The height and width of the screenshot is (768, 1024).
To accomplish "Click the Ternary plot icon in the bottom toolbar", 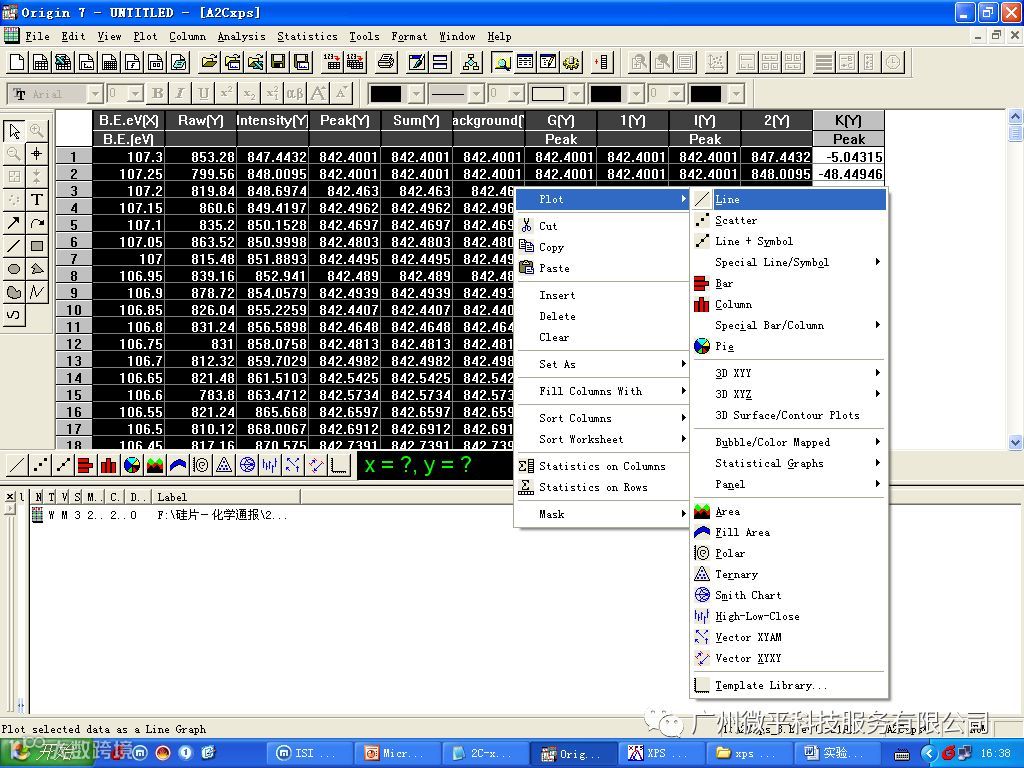I will [224, 465].
